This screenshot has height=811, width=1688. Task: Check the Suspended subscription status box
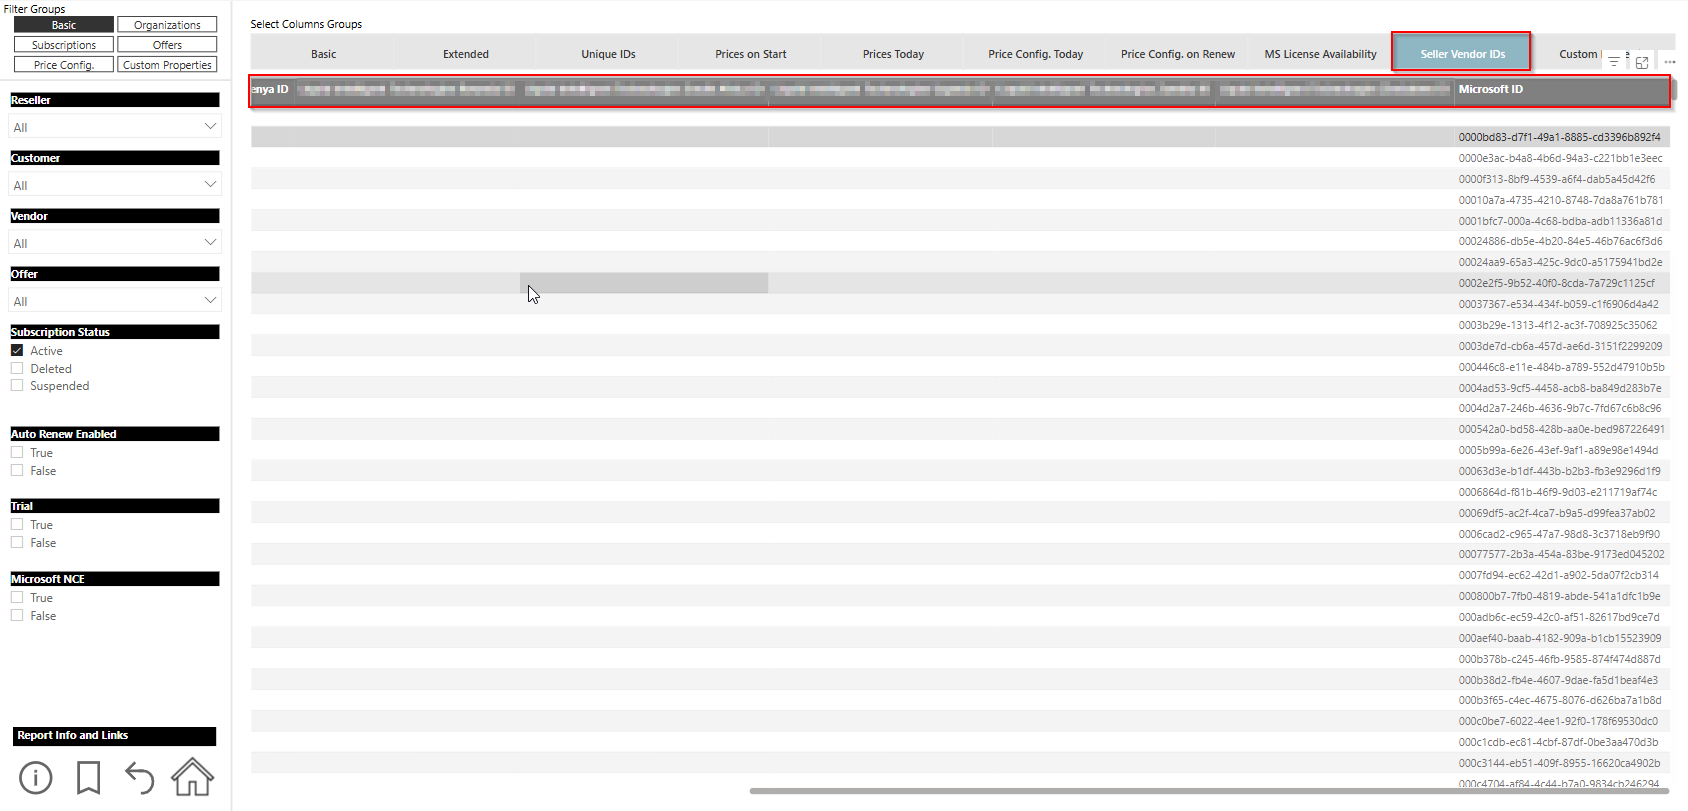coord(17,386)
